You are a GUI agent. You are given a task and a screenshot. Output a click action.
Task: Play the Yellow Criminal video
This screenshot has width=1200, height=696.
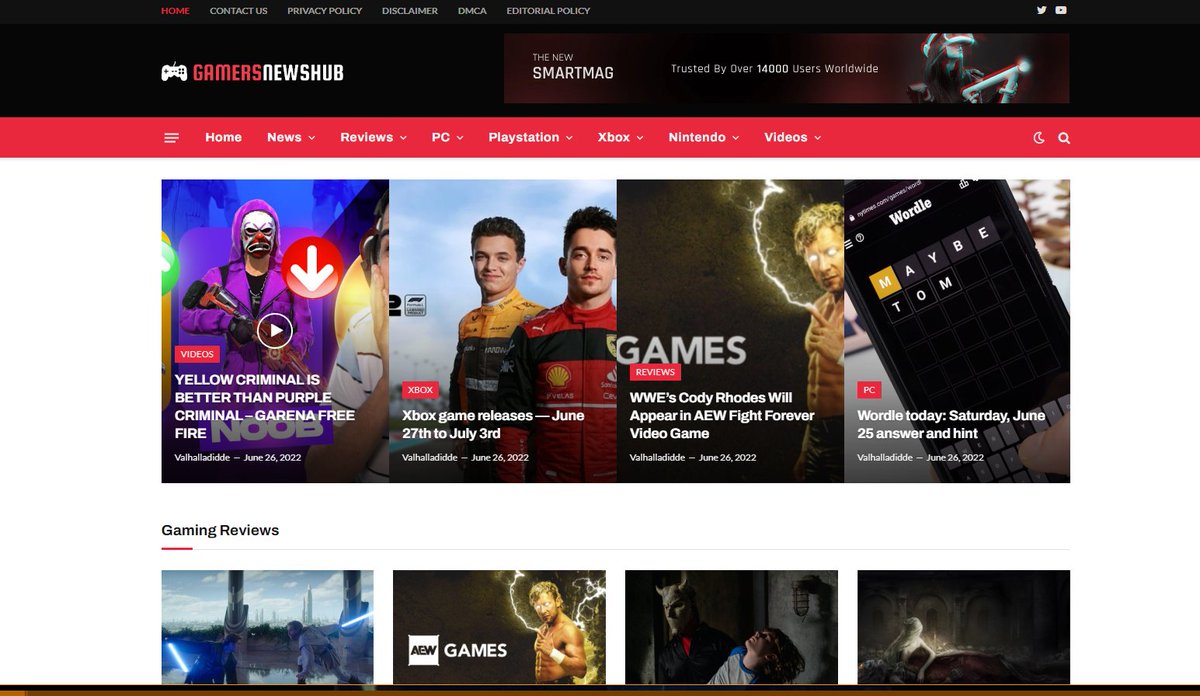click(275, 330)
